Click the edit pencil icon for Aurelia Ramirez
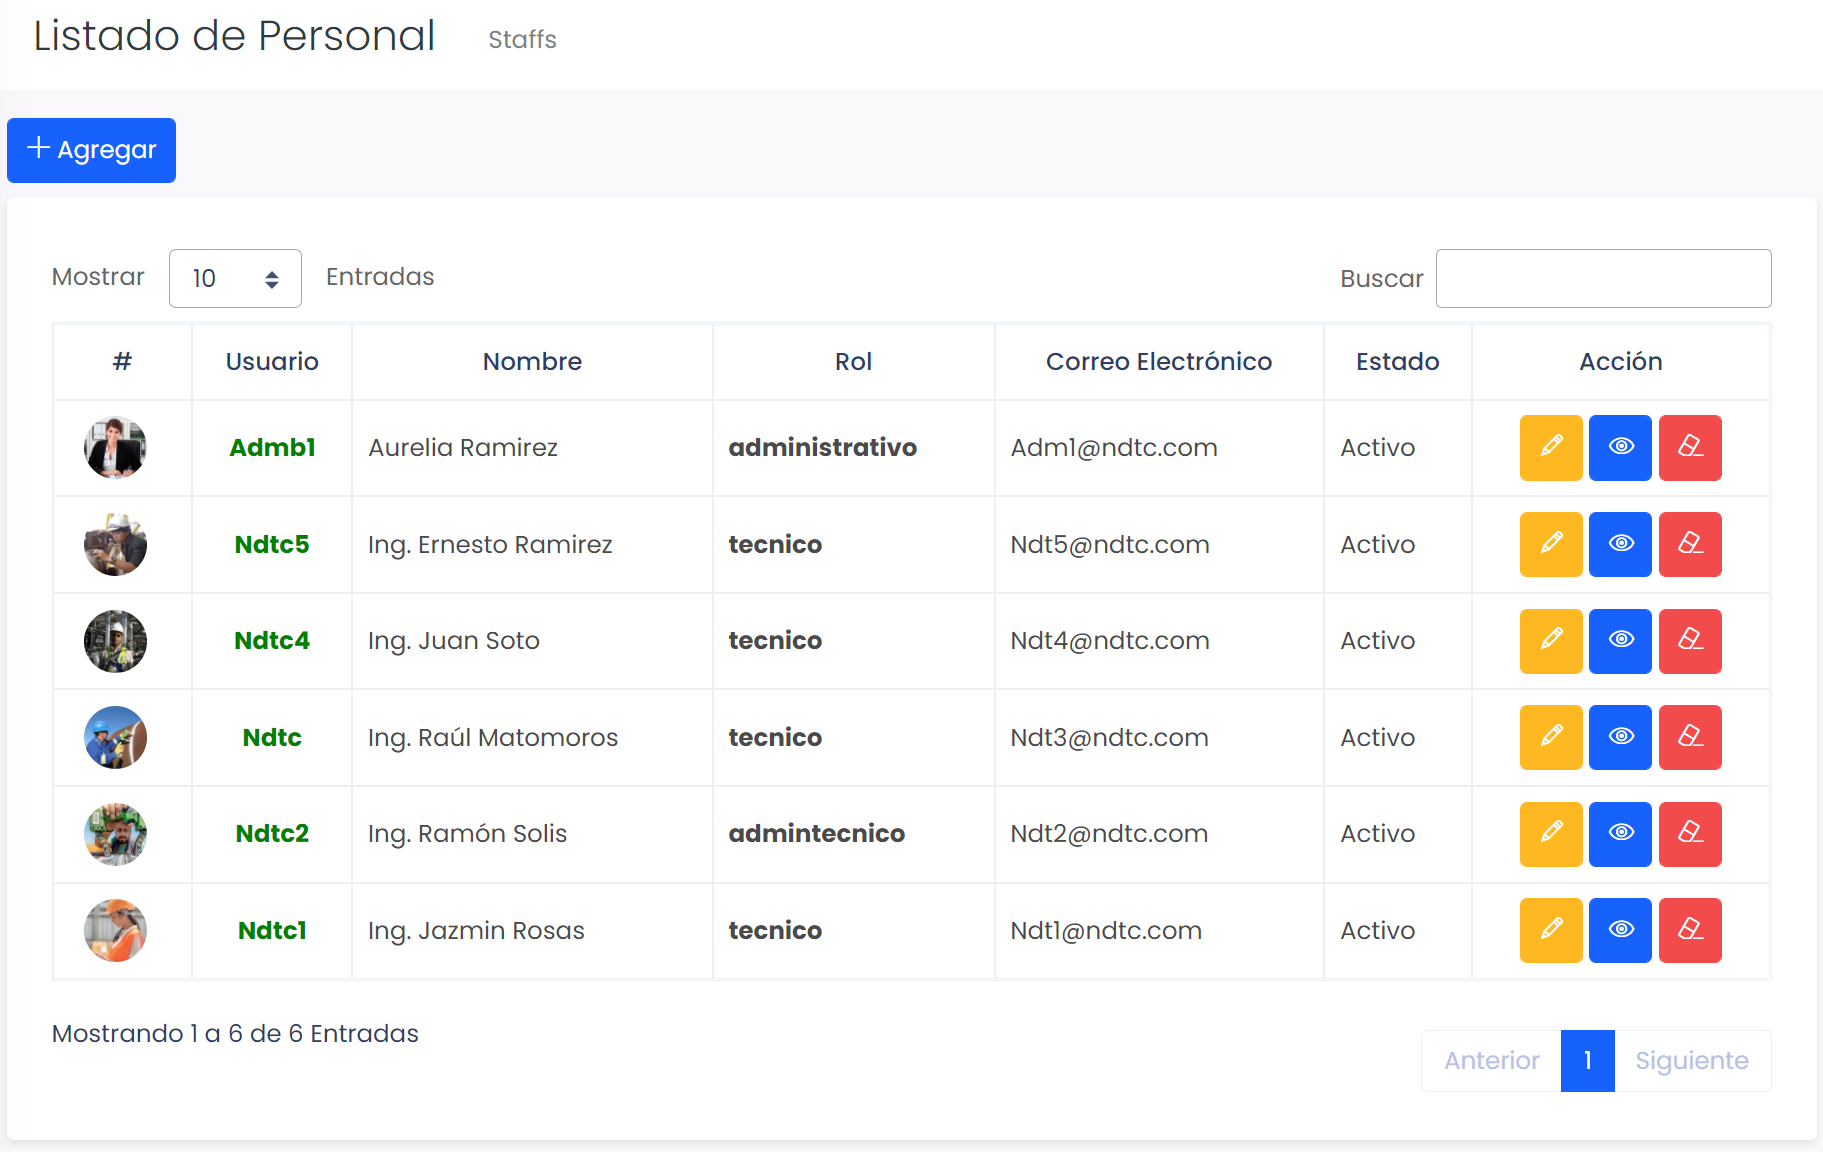 pyautogui.click(x=1550, y=447)
